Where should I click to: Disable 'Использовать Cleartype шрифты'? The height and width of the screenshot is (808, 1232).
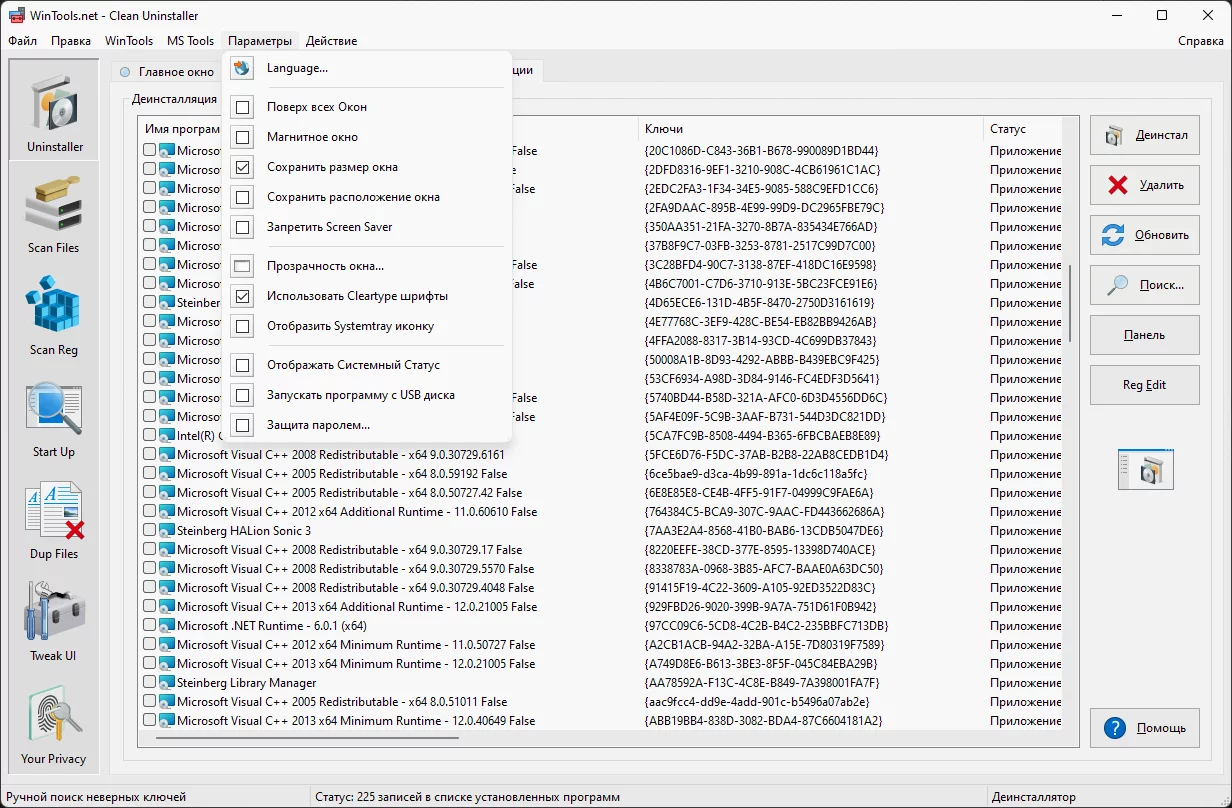242,296
